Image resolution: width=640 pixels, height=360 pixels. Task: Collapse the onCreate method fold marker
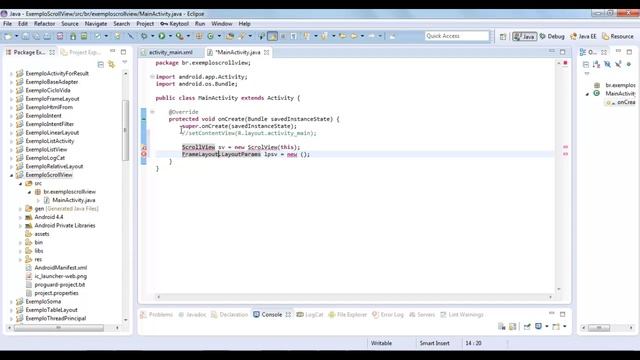click(x=152, y=112)
